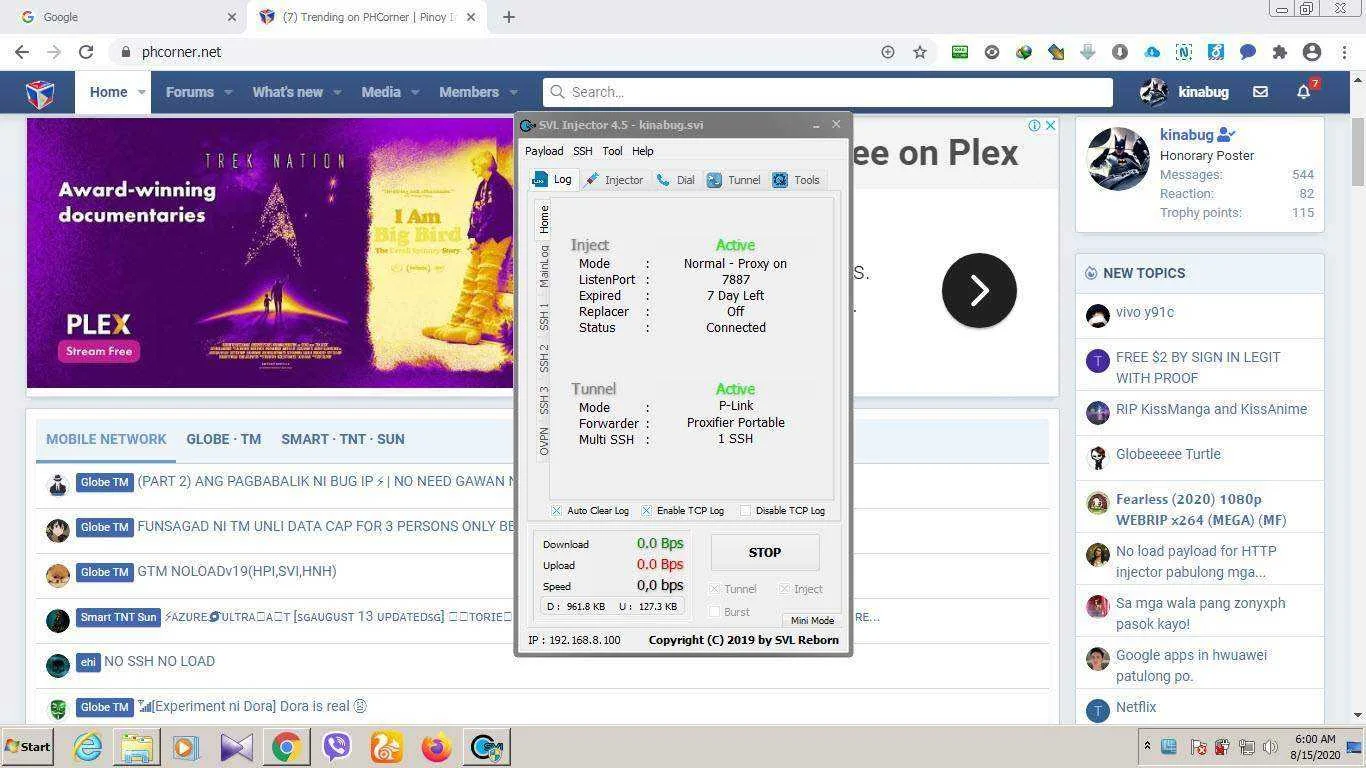Open the Chrome extensions puzzle icon

coord(1280,52)
